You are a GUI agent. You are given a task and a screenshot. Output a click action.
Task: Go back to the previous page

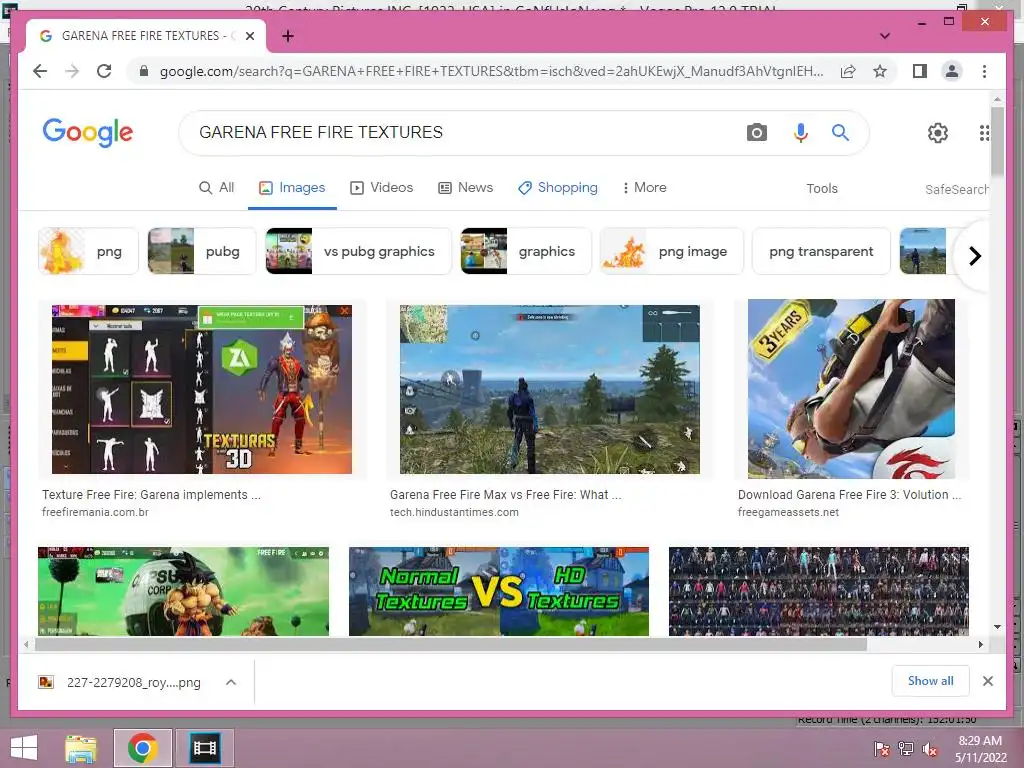40,71
